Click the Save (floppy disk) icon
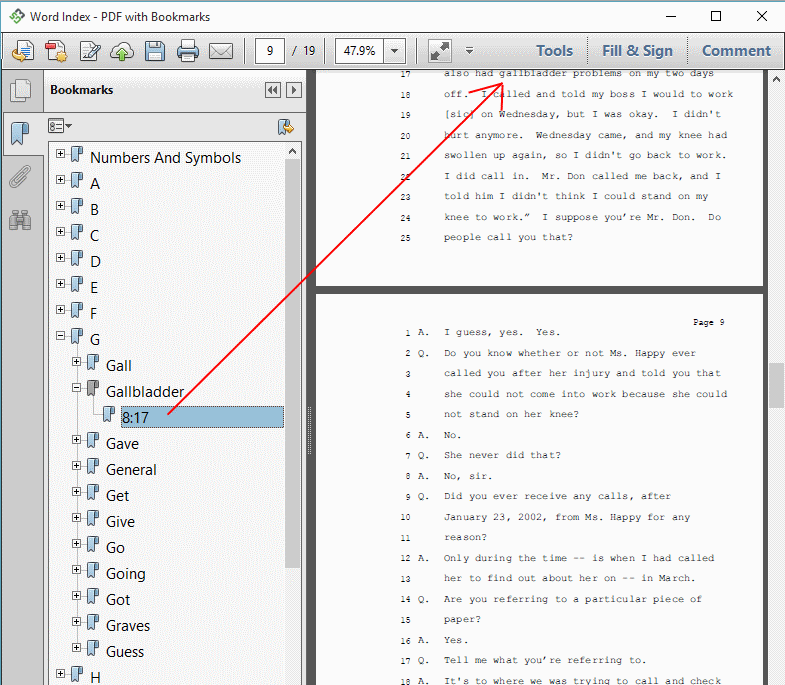This screenshot has height=685, width=785. point(155,51)
